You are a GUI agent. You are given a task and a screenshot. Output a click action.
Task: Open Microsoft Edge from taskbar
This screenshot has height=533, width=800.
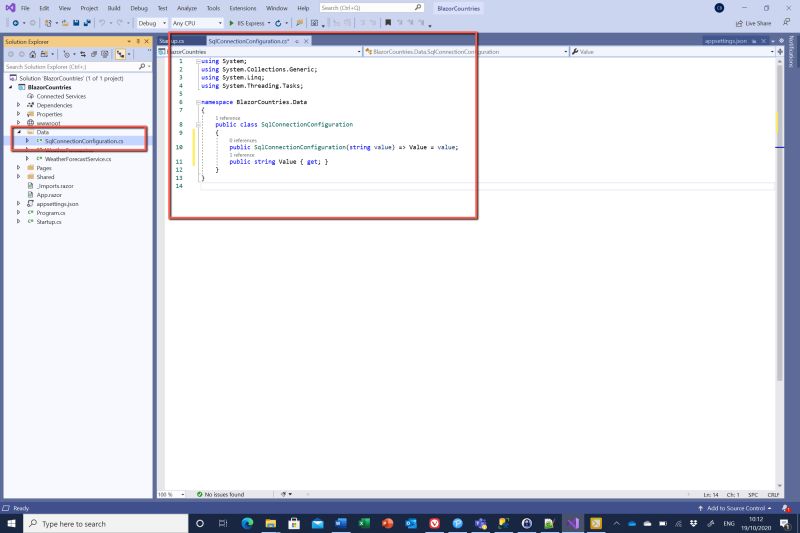[247, 523]
